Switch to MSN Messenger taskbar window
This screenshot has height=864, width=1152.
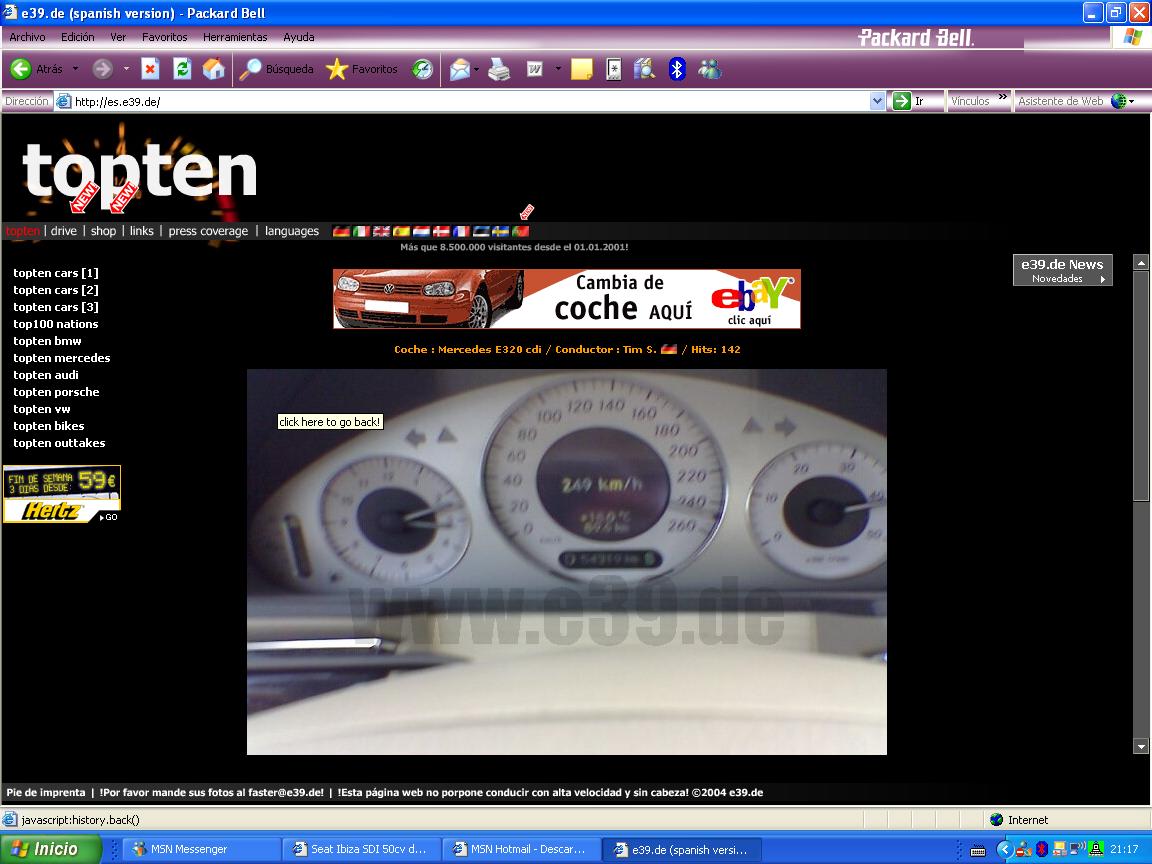coord(200,849)
